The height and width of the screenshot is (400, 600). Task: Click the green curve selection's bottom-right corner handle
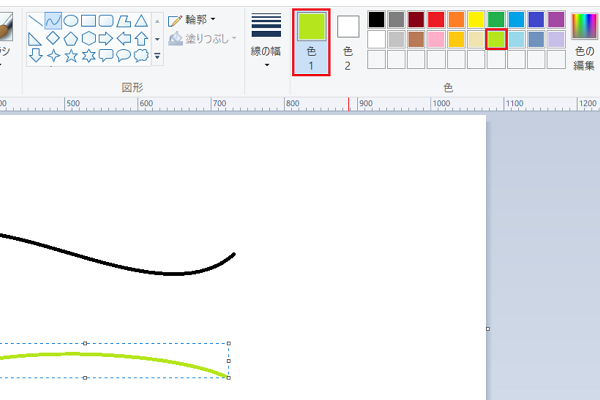[x=229, y=378]
